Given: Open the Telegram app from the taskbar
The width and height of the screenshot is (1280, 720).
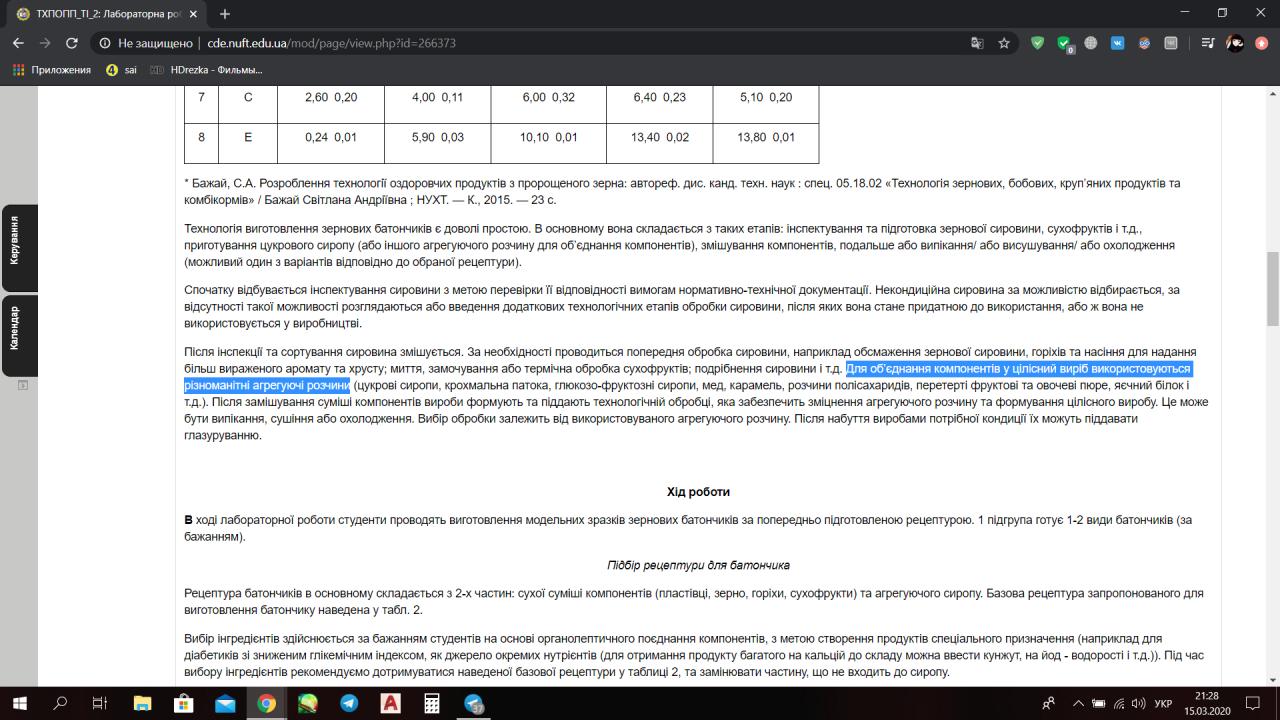Looking at the screenshot, I should [x=349, y=703].
